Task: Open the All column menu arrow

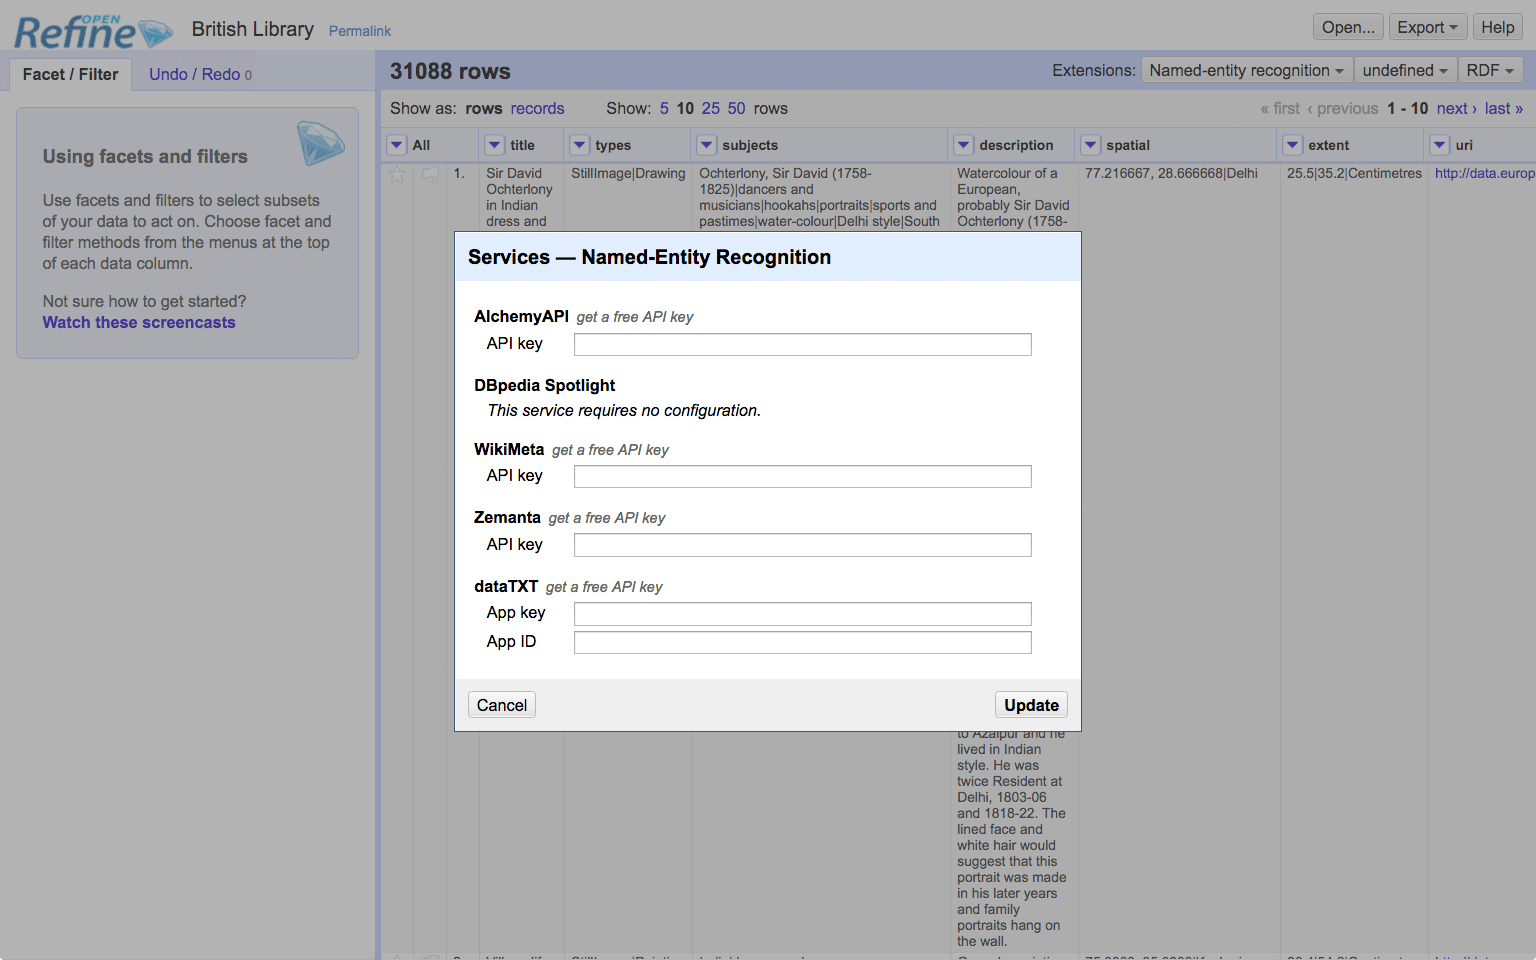Action: pos(397,145)
